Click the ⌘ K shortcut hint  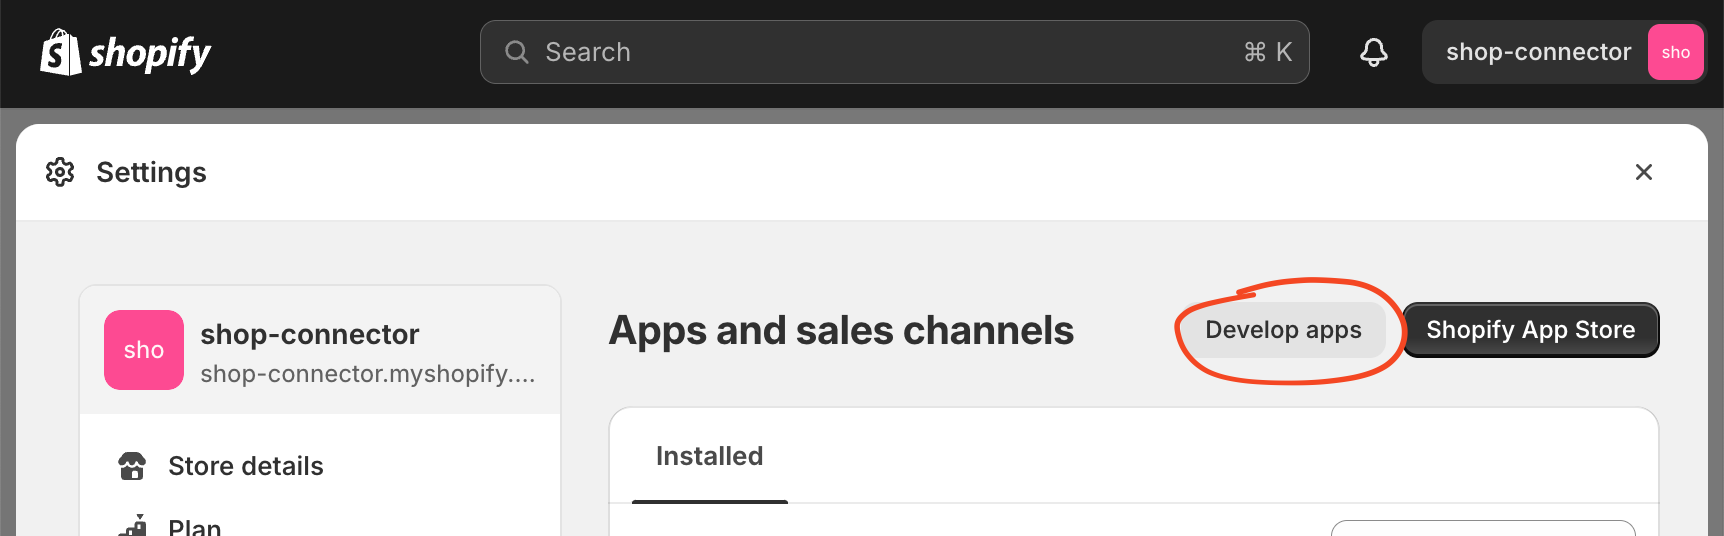1268,52
